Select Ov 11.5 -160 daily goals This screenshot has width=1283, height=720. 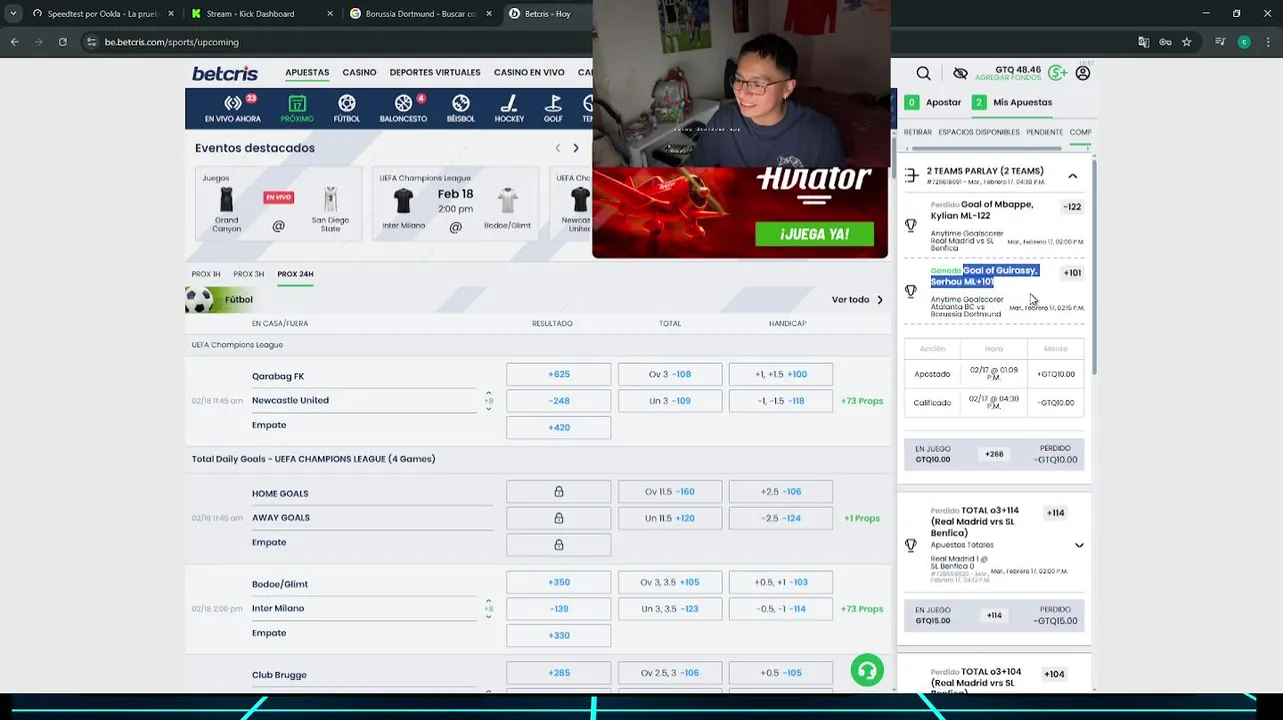670,491
